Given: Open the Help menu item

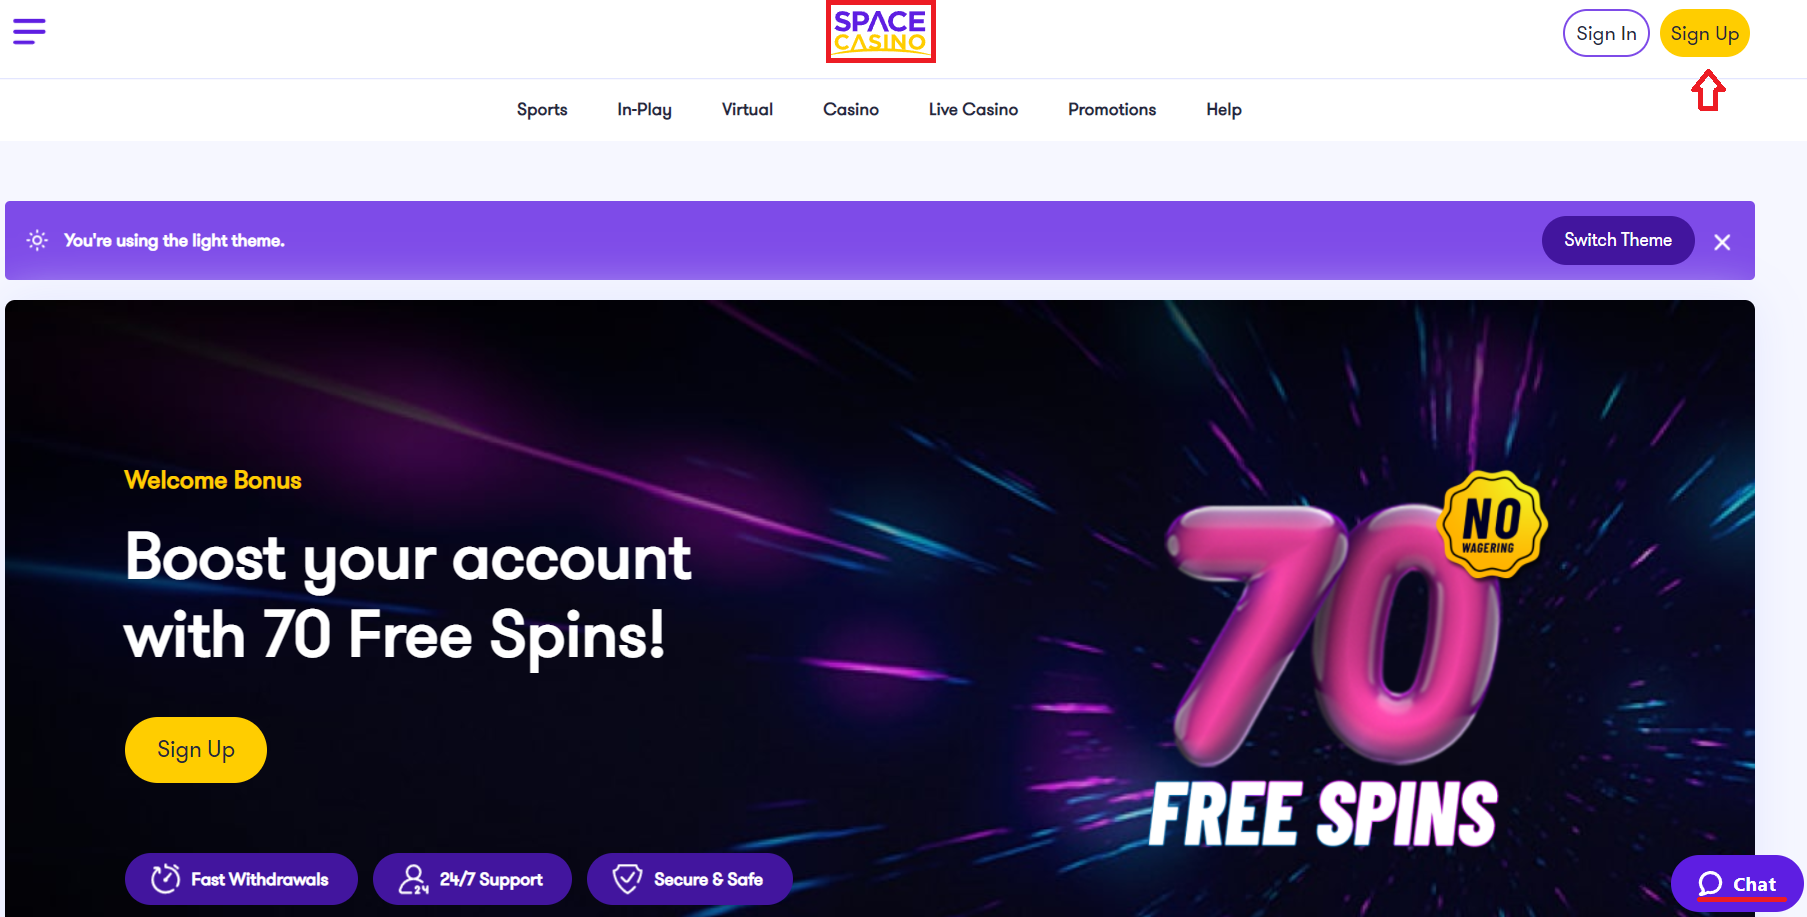Looking at the screenshot, I should 1224,109.
